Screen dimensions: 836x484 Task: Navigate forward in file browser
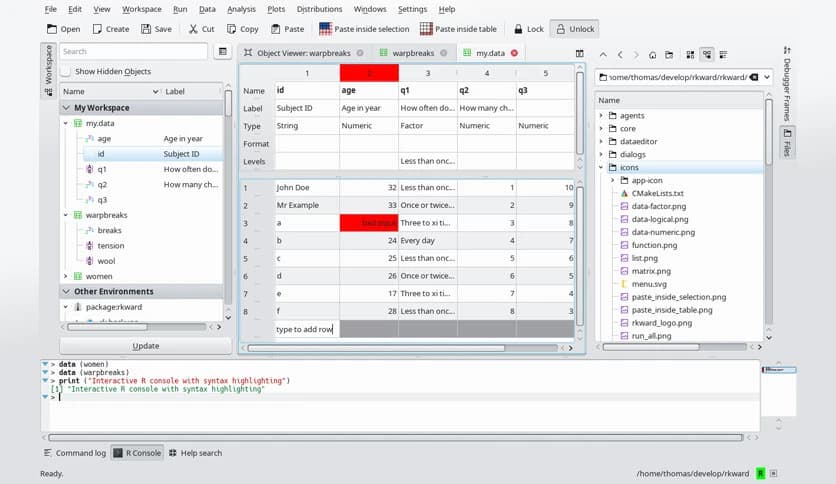point(636,54)
